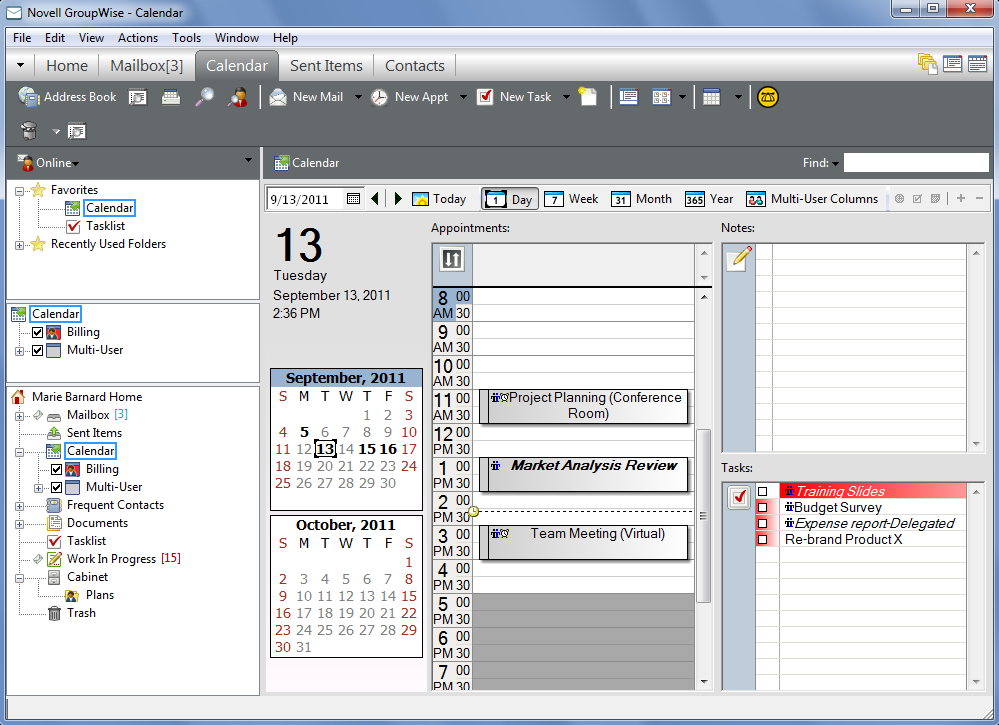Check the Training Slides task checkbox
The image size is (999, 725).
point(762,491)
